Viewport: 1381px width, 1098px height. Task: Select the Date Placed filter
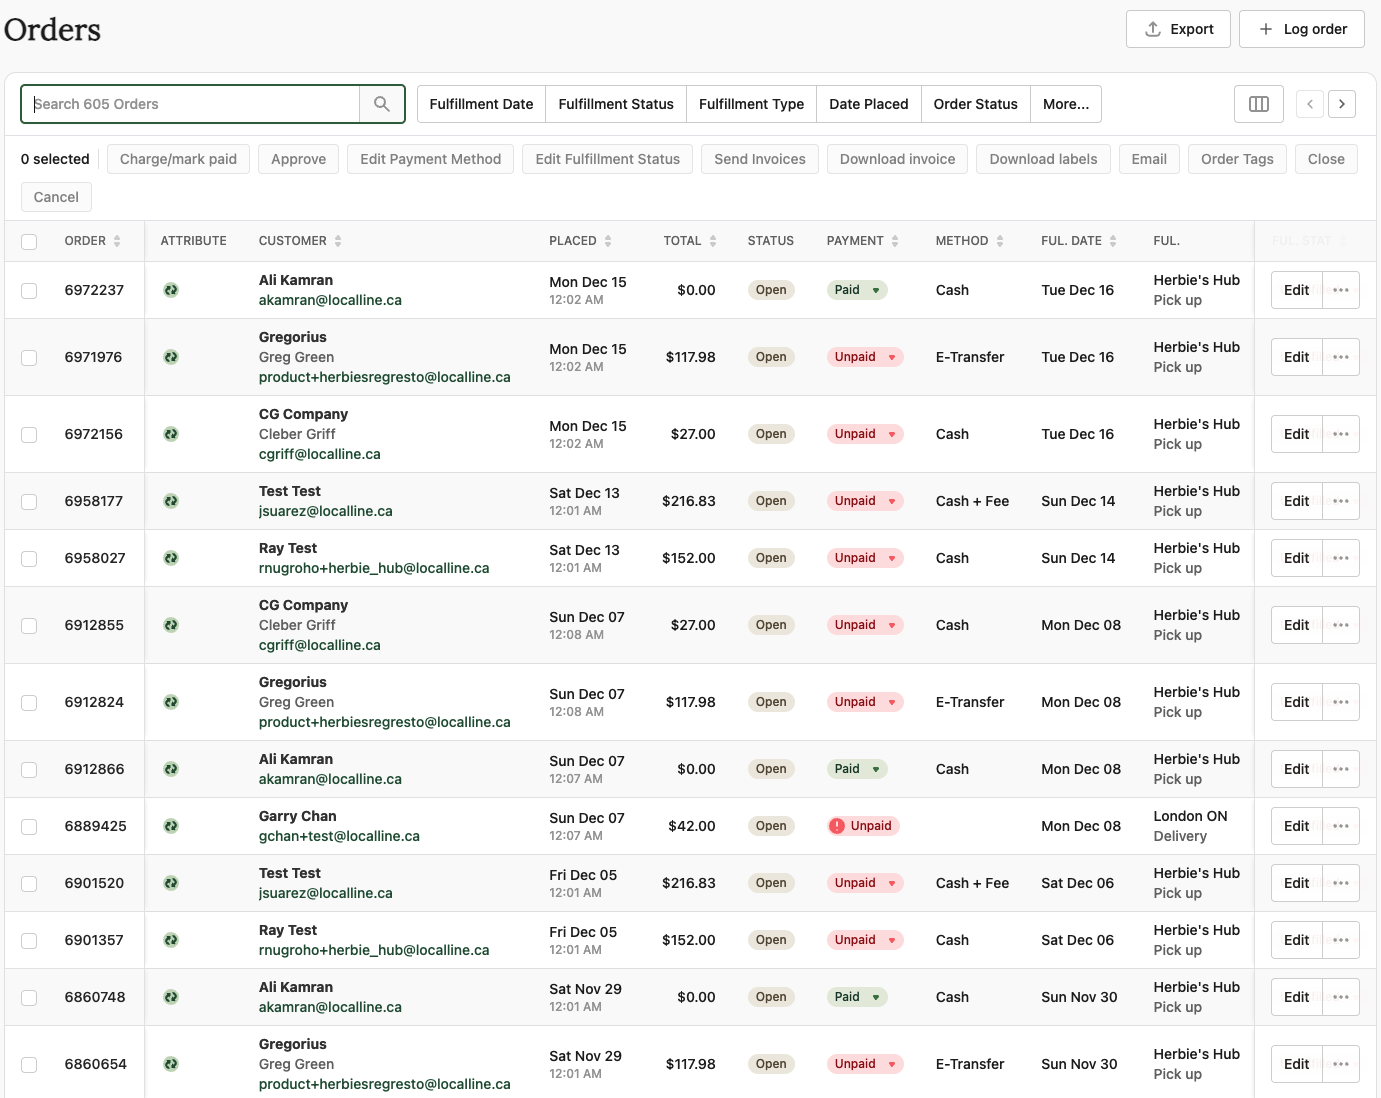coord(868,104)
